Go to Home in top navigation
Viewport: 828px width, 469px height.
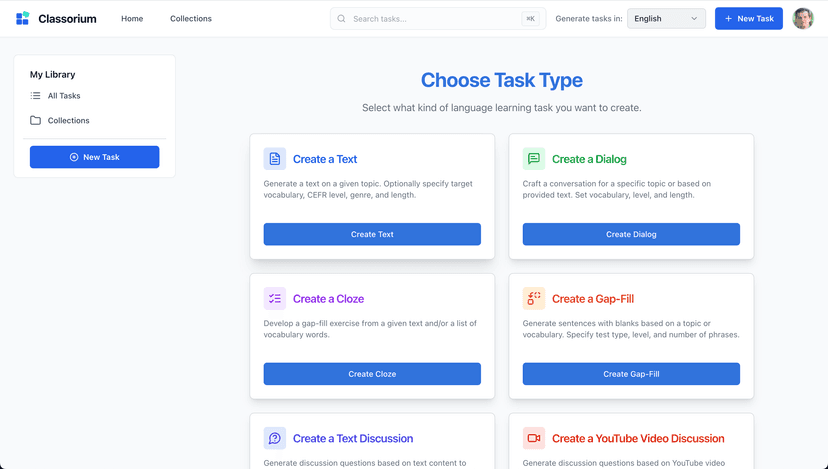tap(132, 19)
